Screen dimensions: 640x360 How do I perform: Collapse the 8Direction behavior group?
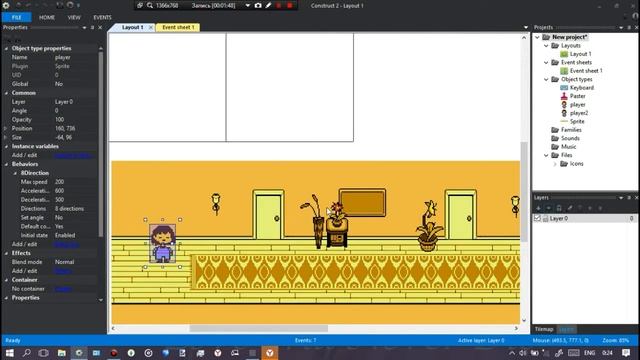coord(15,173)
